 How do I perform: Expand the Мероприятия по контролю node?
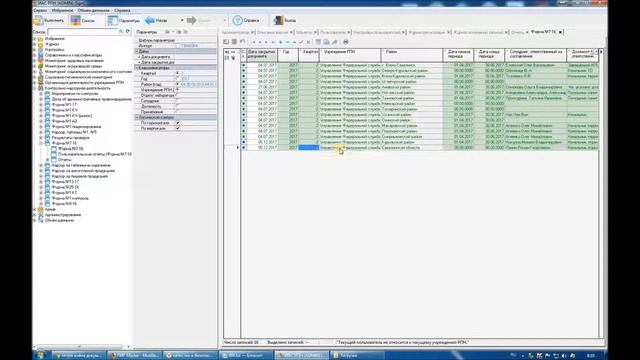41,93
